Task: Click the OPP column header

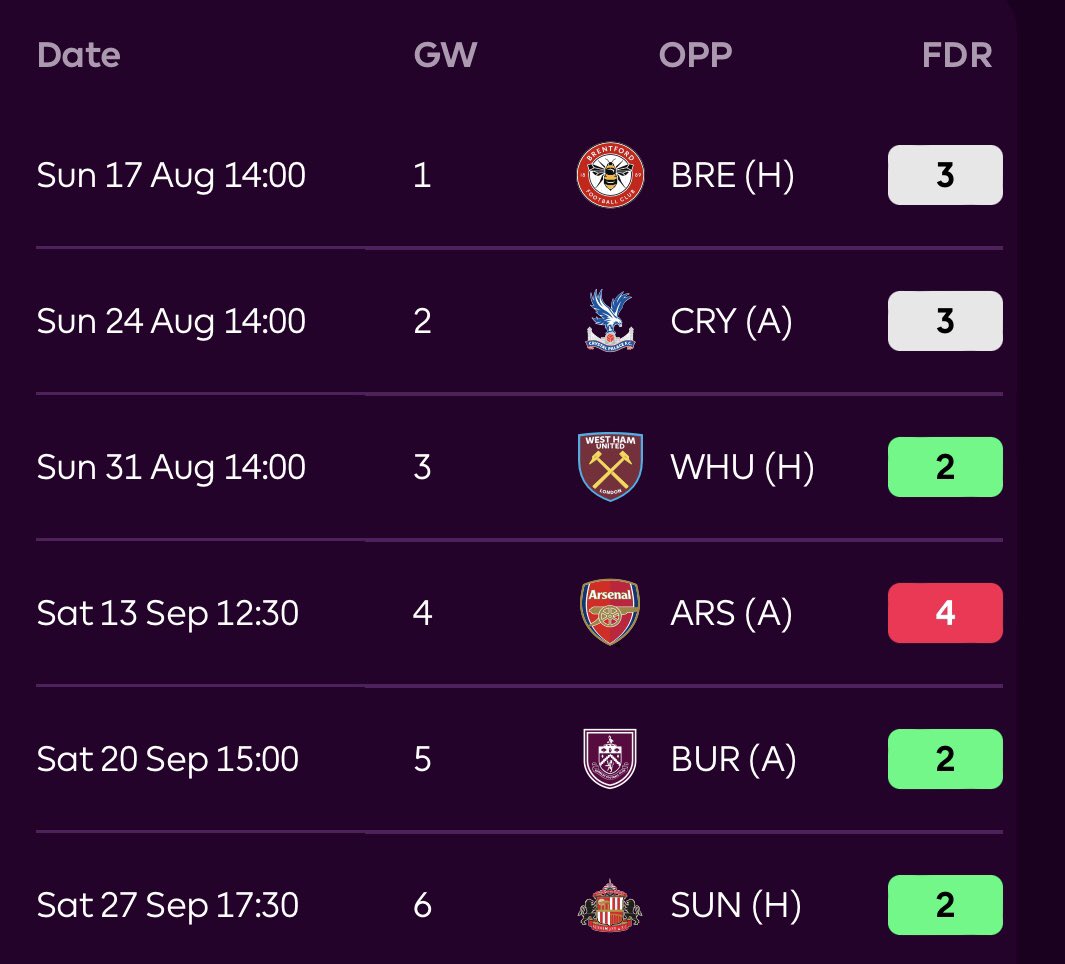Action: click(x=696, y=55)
